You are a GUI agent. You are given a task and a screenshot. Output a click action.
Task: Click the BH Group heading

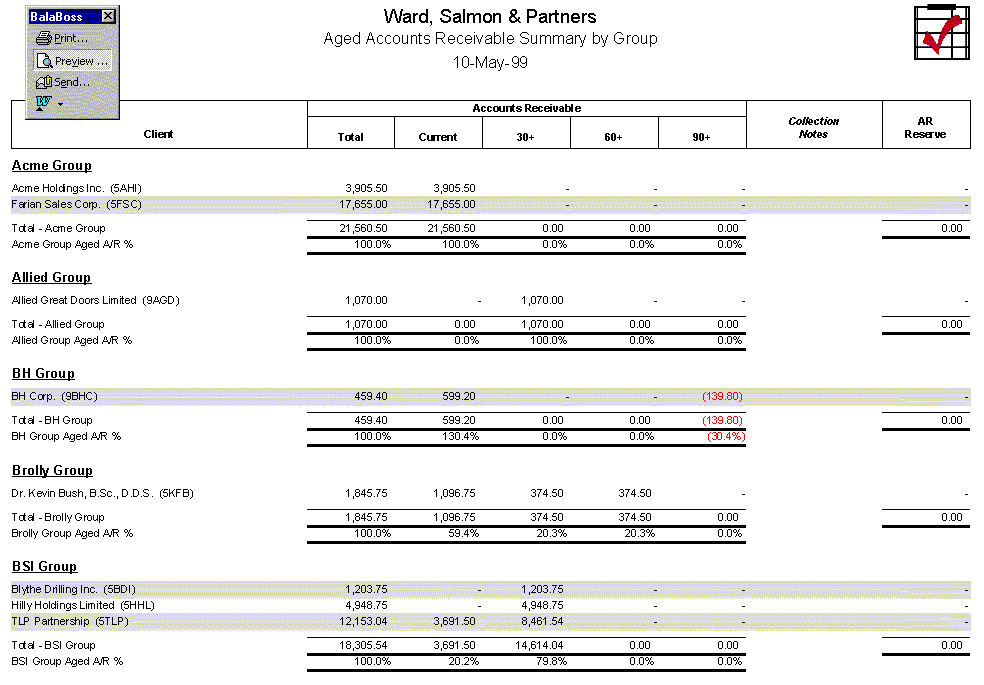coord(43,374)
